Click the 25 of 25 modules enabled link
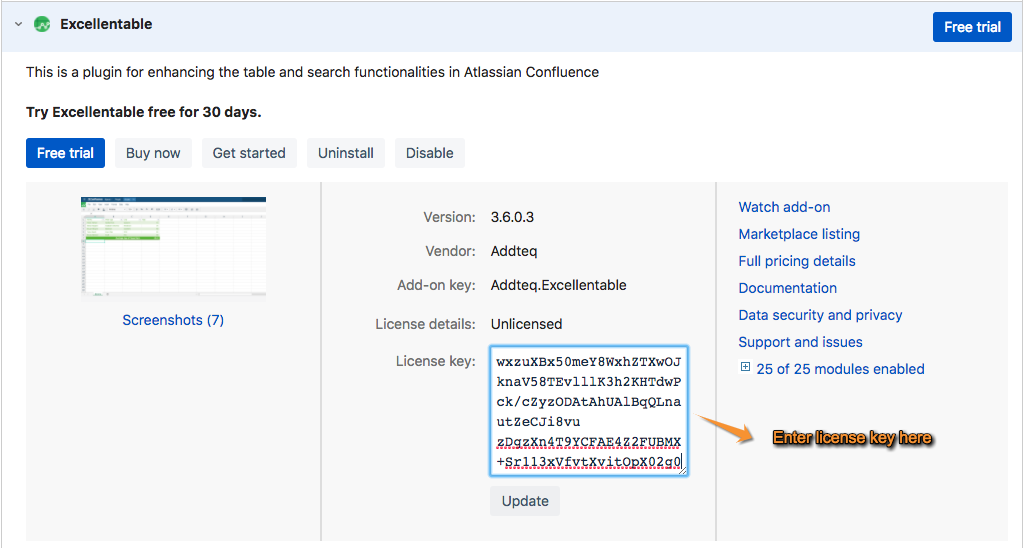Image resolution: width=1023 pixels, height=548 pixels. coord(840,369)
